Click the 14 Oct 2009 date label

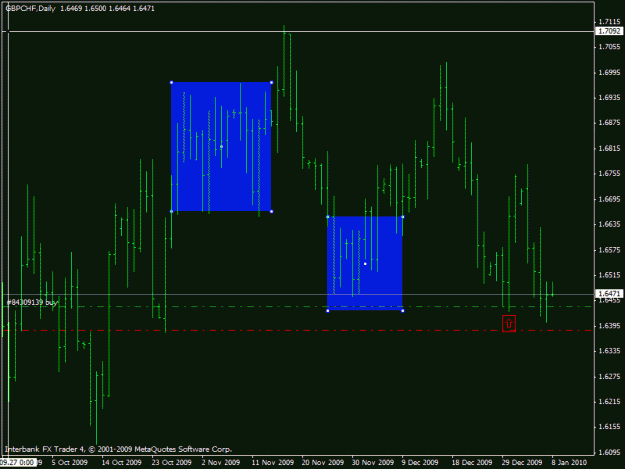(121, 462)
